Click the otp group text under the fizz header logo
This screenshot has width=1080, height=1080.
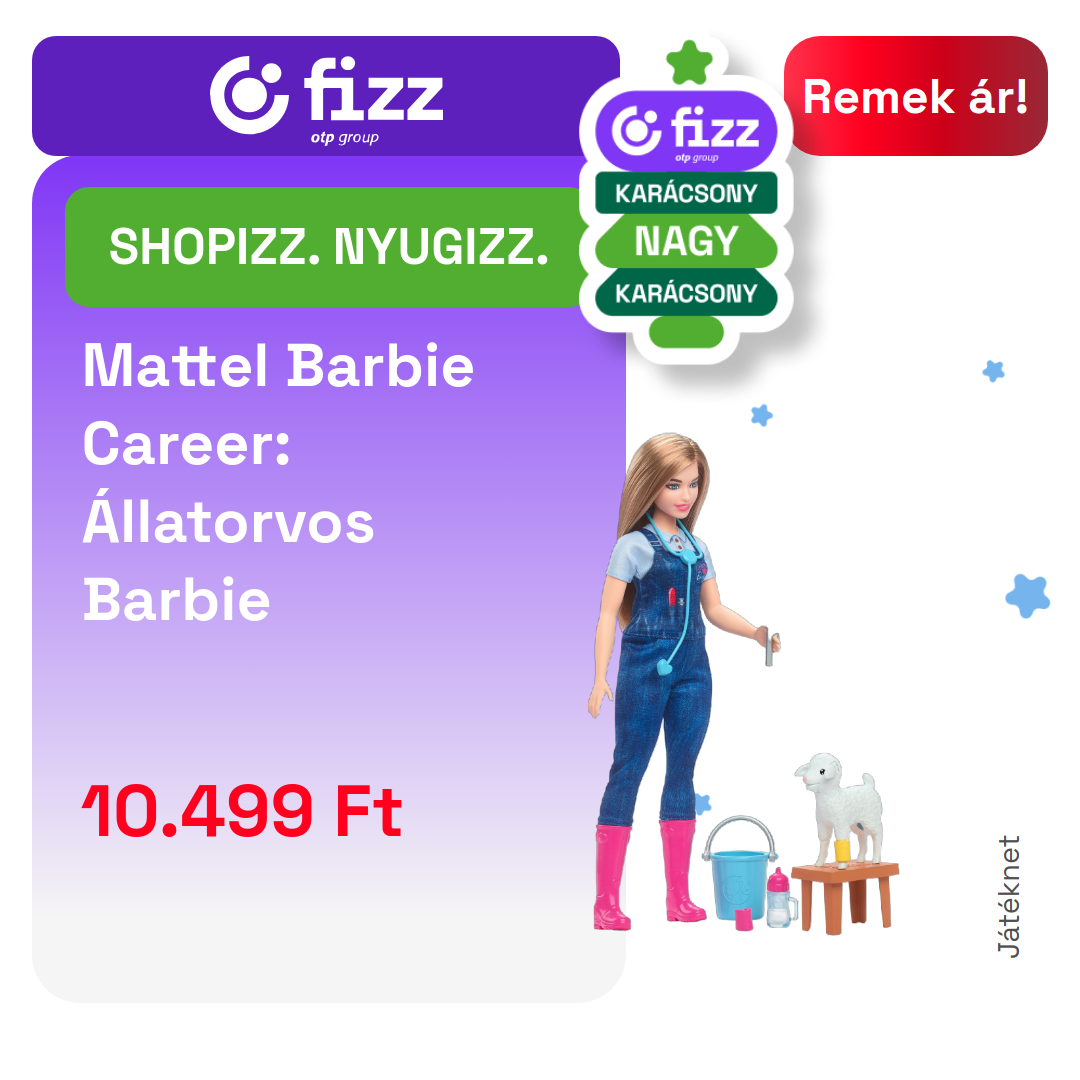[x=344, y=138]
